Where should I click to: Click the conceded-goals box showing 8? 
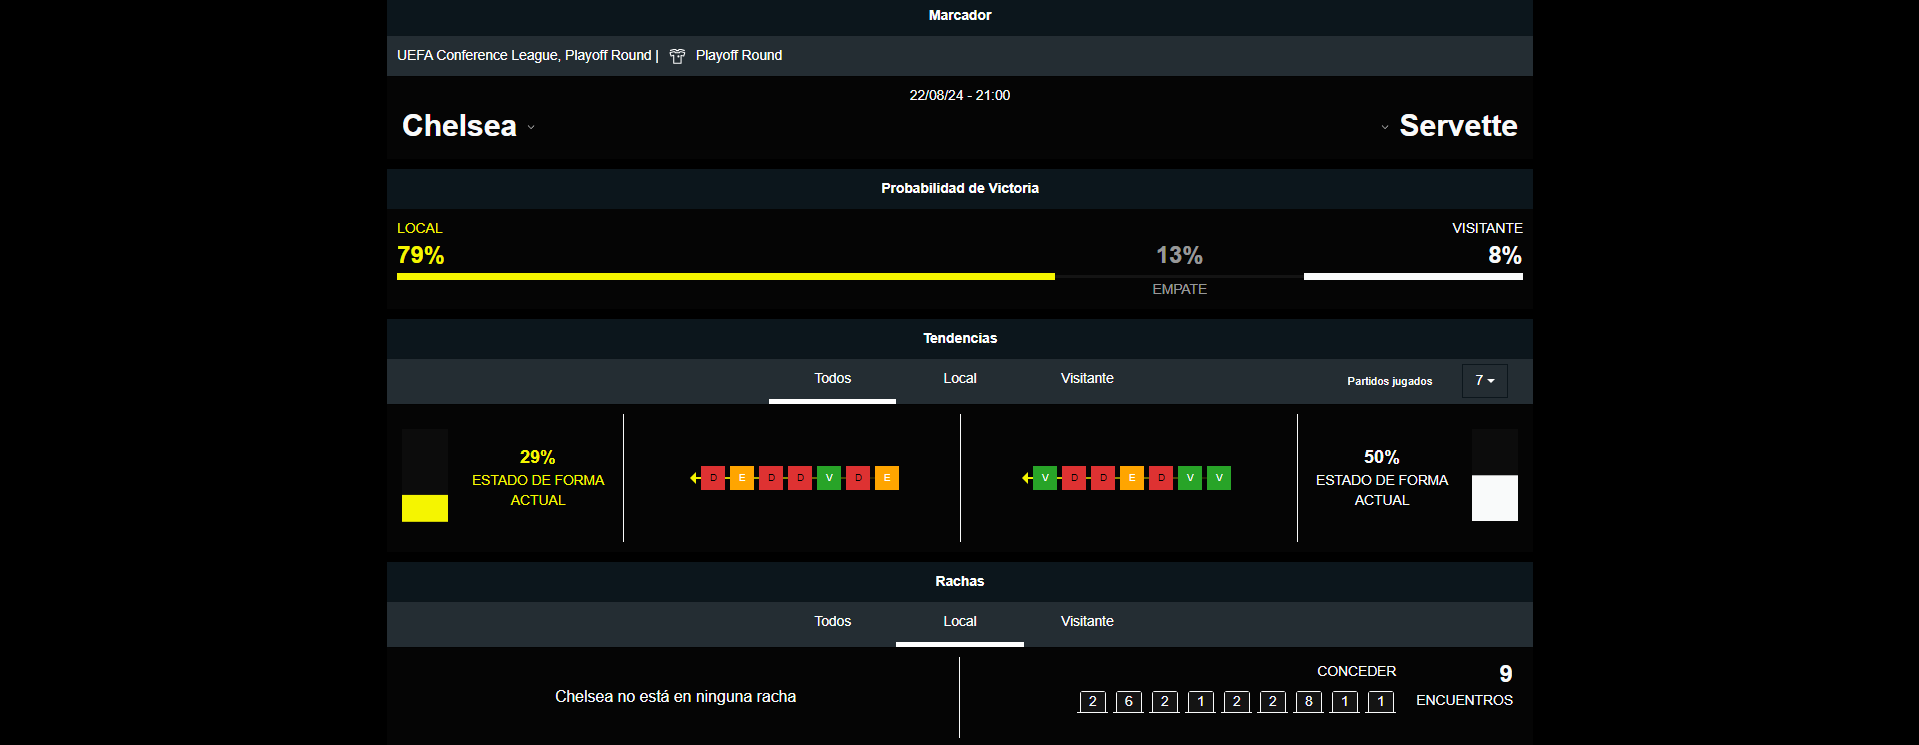(x=1309, y=701)
